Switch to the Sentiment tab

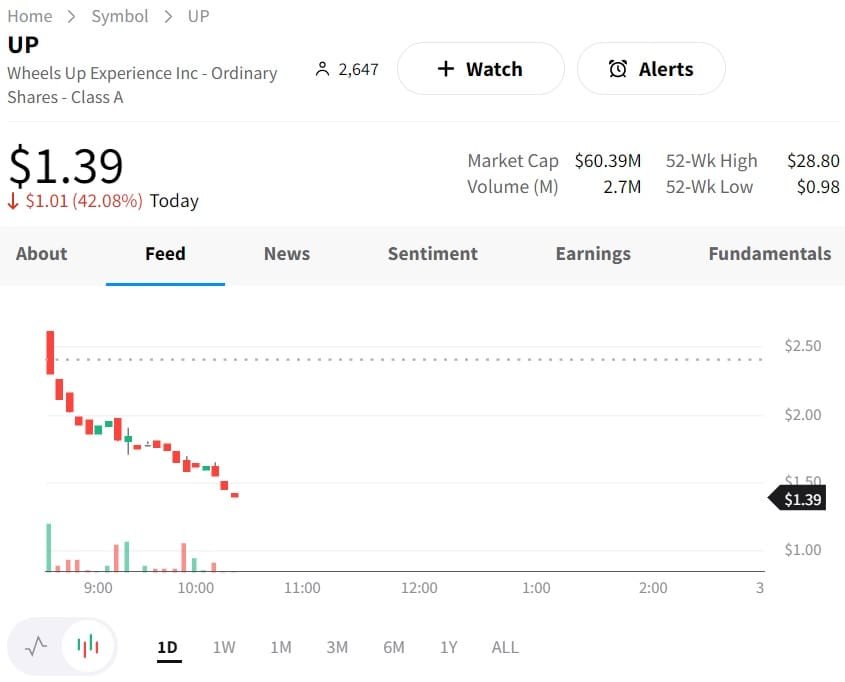[433, 254]
